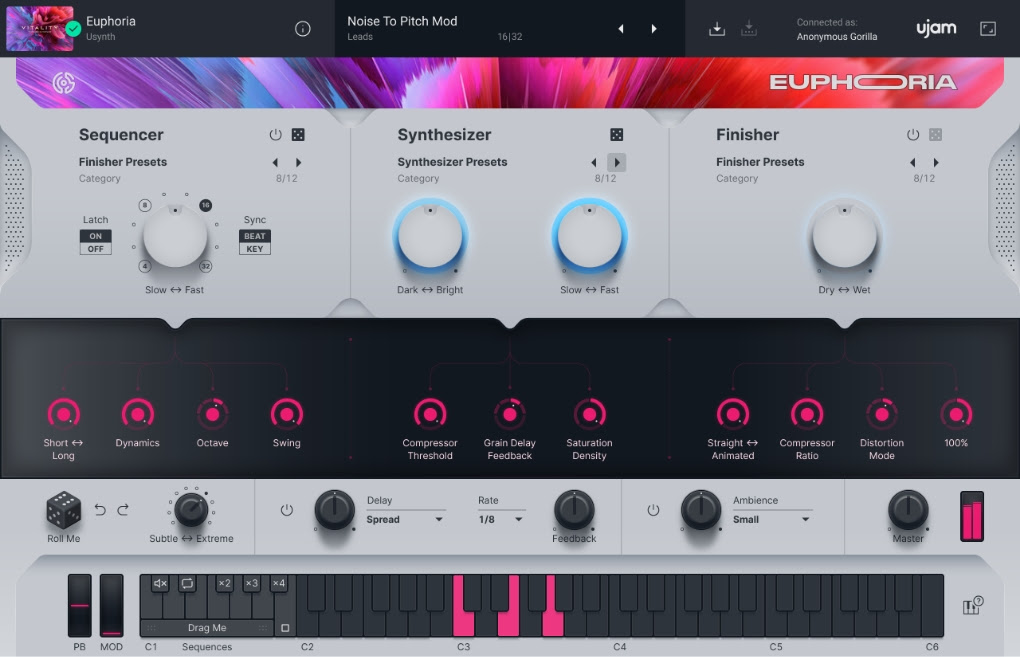Click the Master volume knob
1020x657 pixels.
pos(908,510)
